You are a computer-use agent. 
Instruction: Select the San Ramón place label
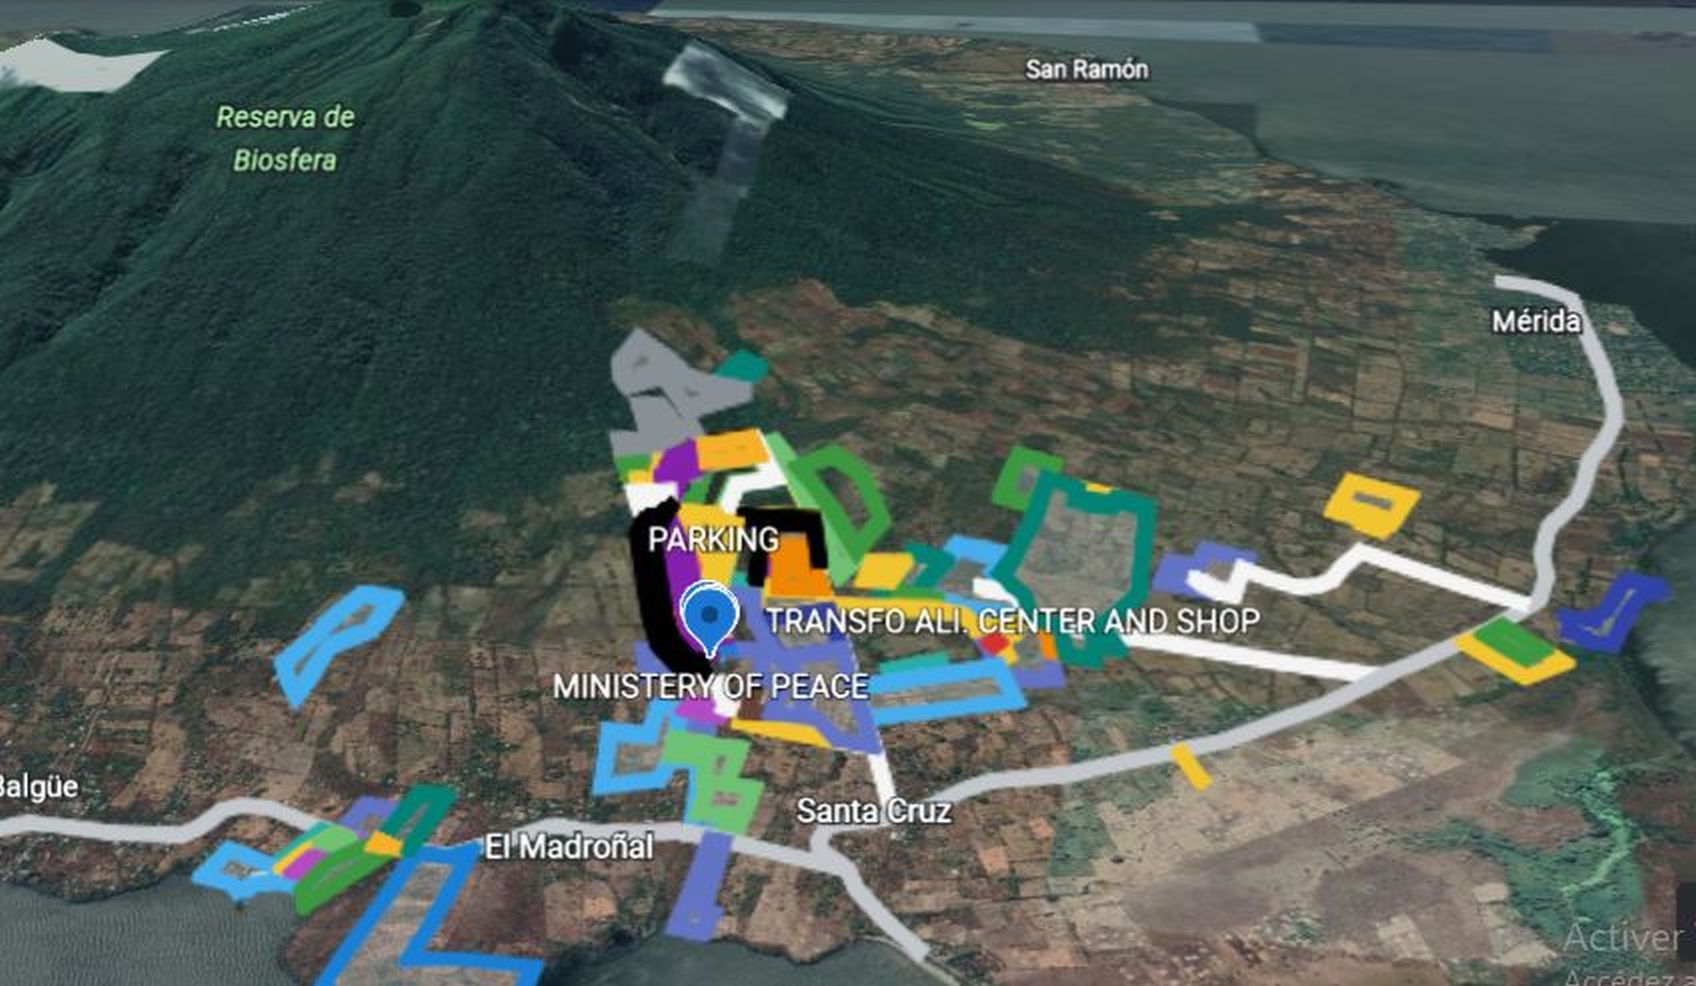coord(1086,69)
